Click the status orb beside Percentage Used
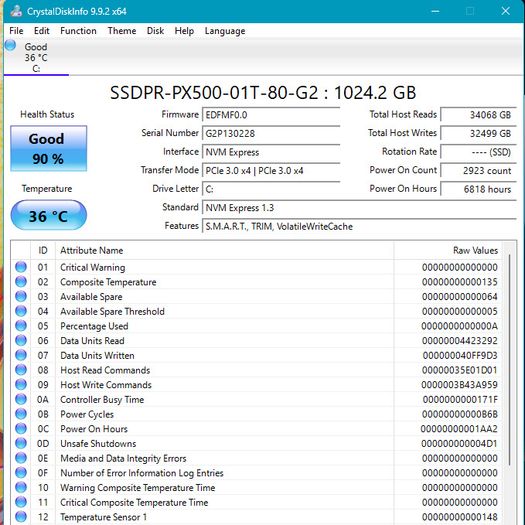 [x=21, y=325]
